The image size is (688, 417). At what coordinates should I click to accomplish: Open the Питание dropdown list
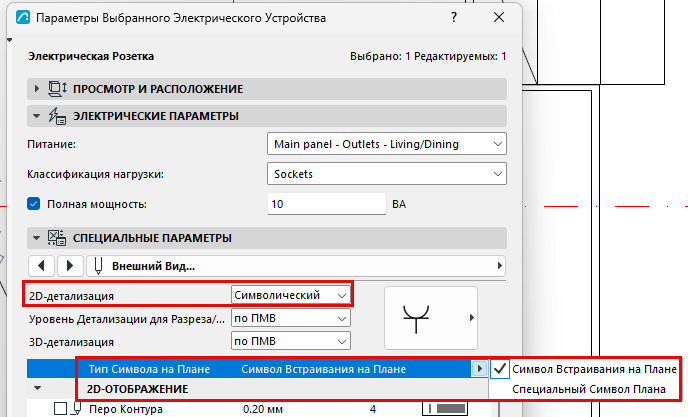point(387,144)
